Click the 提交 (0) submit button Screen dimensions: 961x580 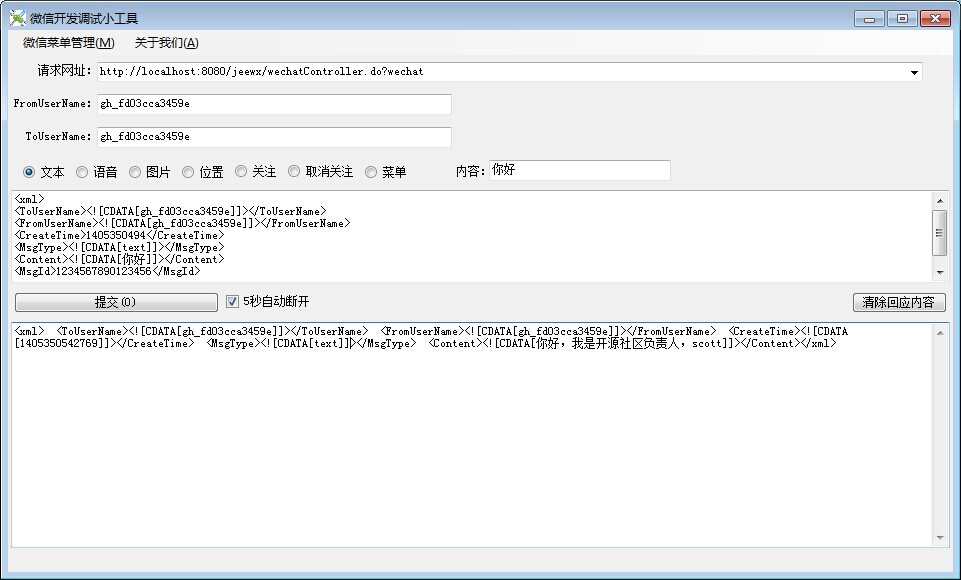tap(116, 302)
